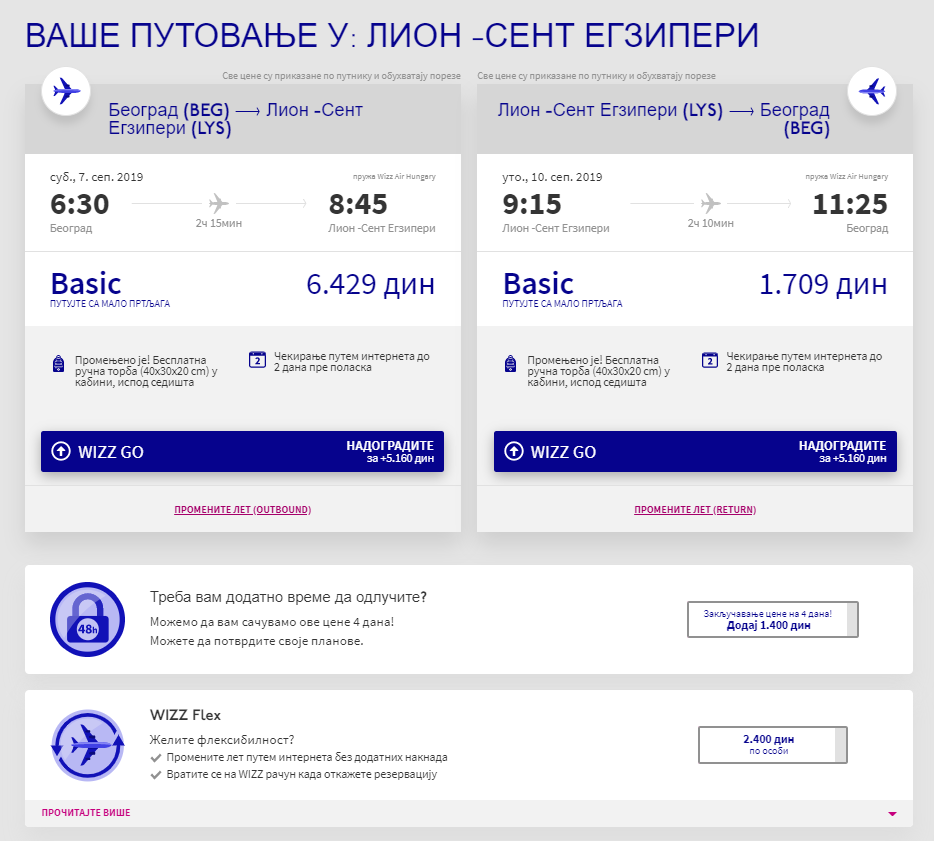
Task: Click the Basic fare label in outbound card
Action: coord(86,284)
